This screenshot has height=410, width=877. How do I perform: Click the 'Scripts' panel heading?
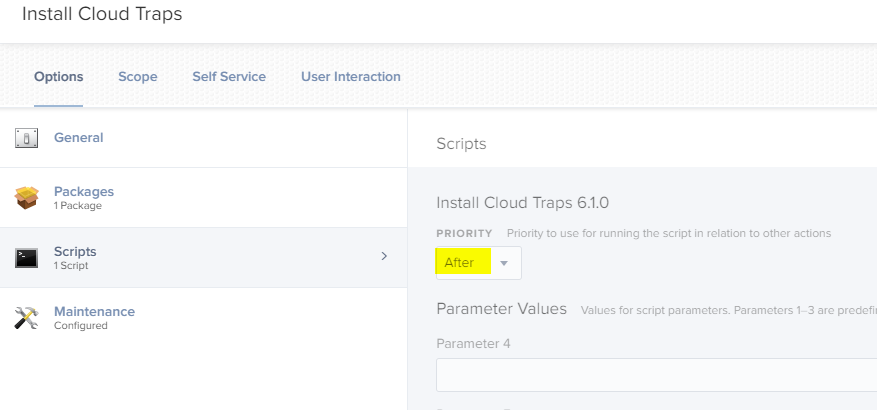461,144
